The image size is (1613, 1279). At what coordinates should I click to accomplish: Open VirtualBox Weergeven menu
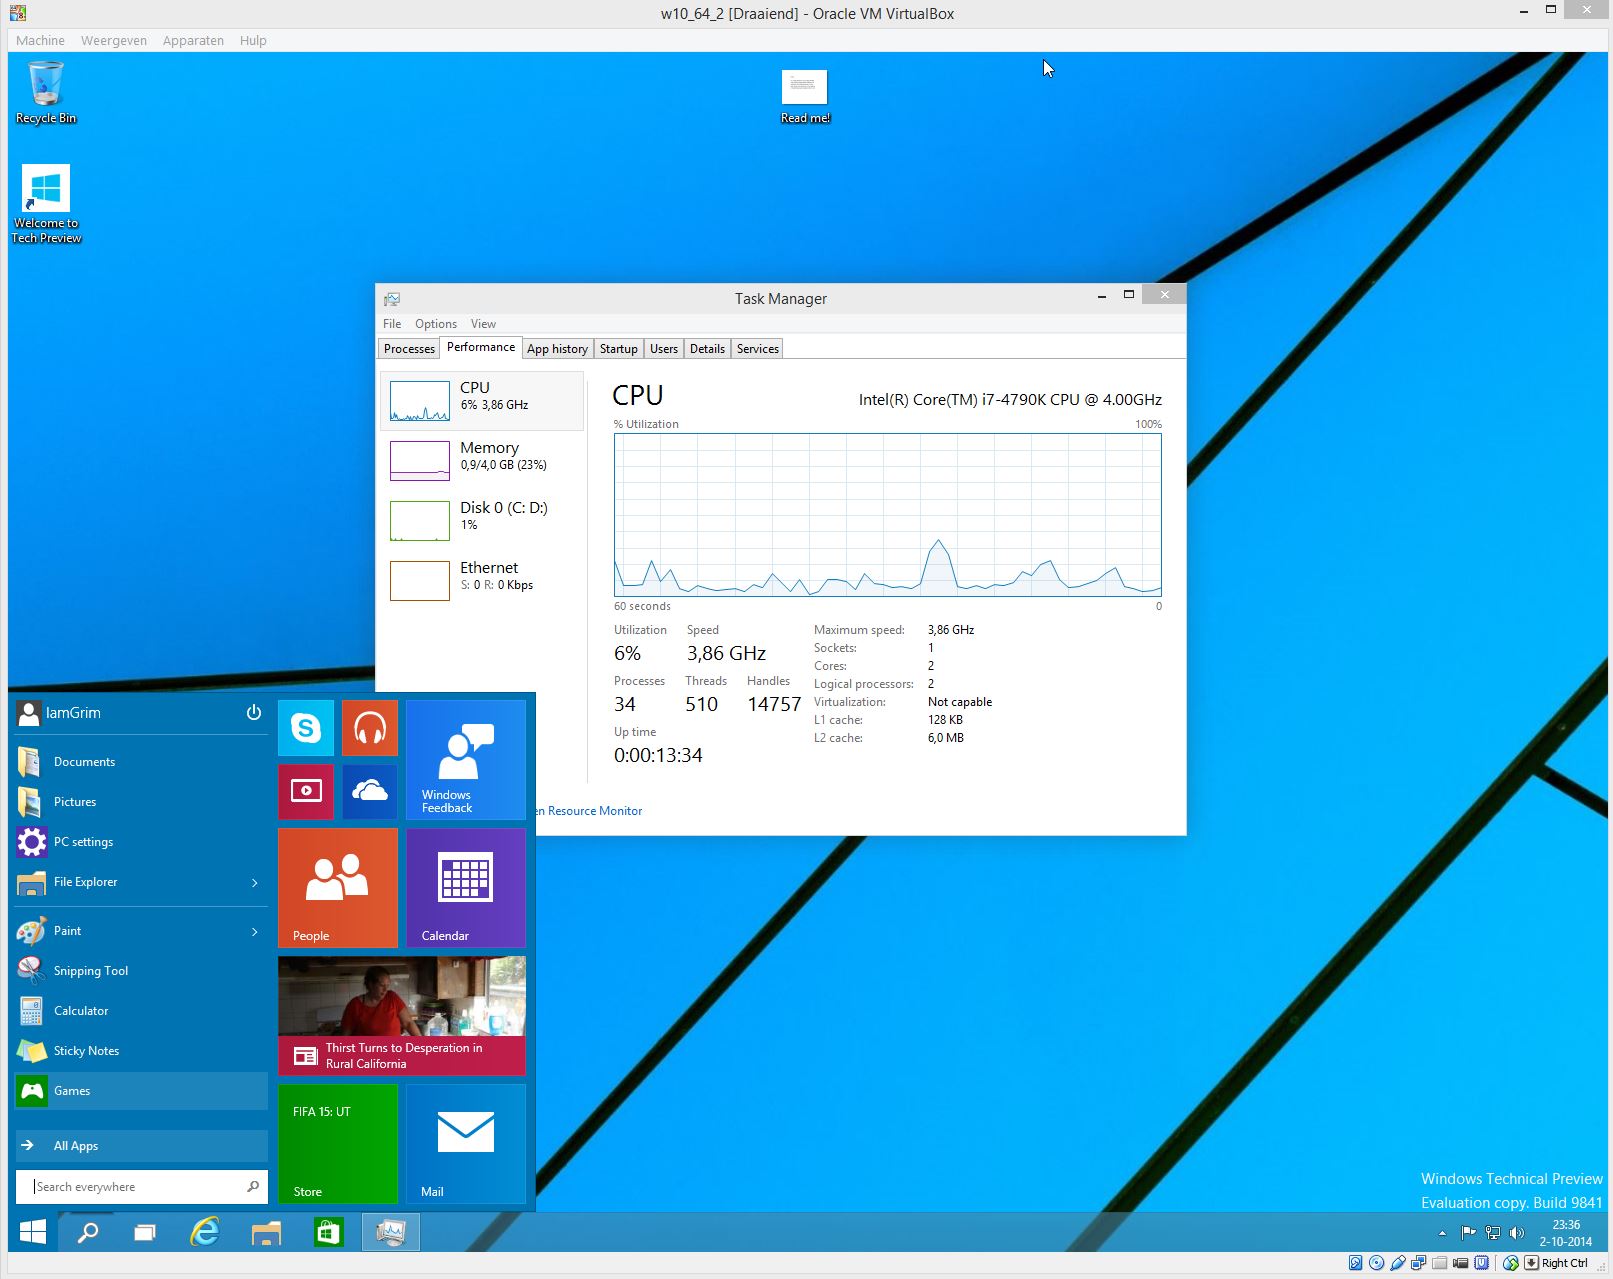pyautogui.click(x=114, y=41)
